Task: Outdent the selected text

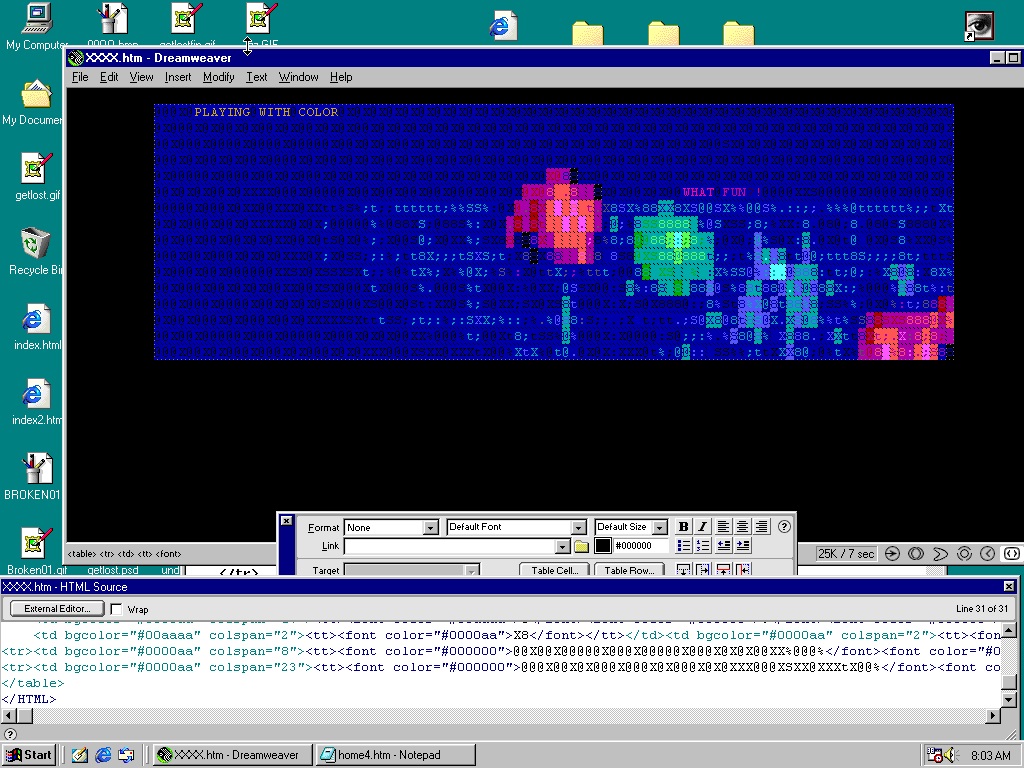Action: (x=724, y=545)
